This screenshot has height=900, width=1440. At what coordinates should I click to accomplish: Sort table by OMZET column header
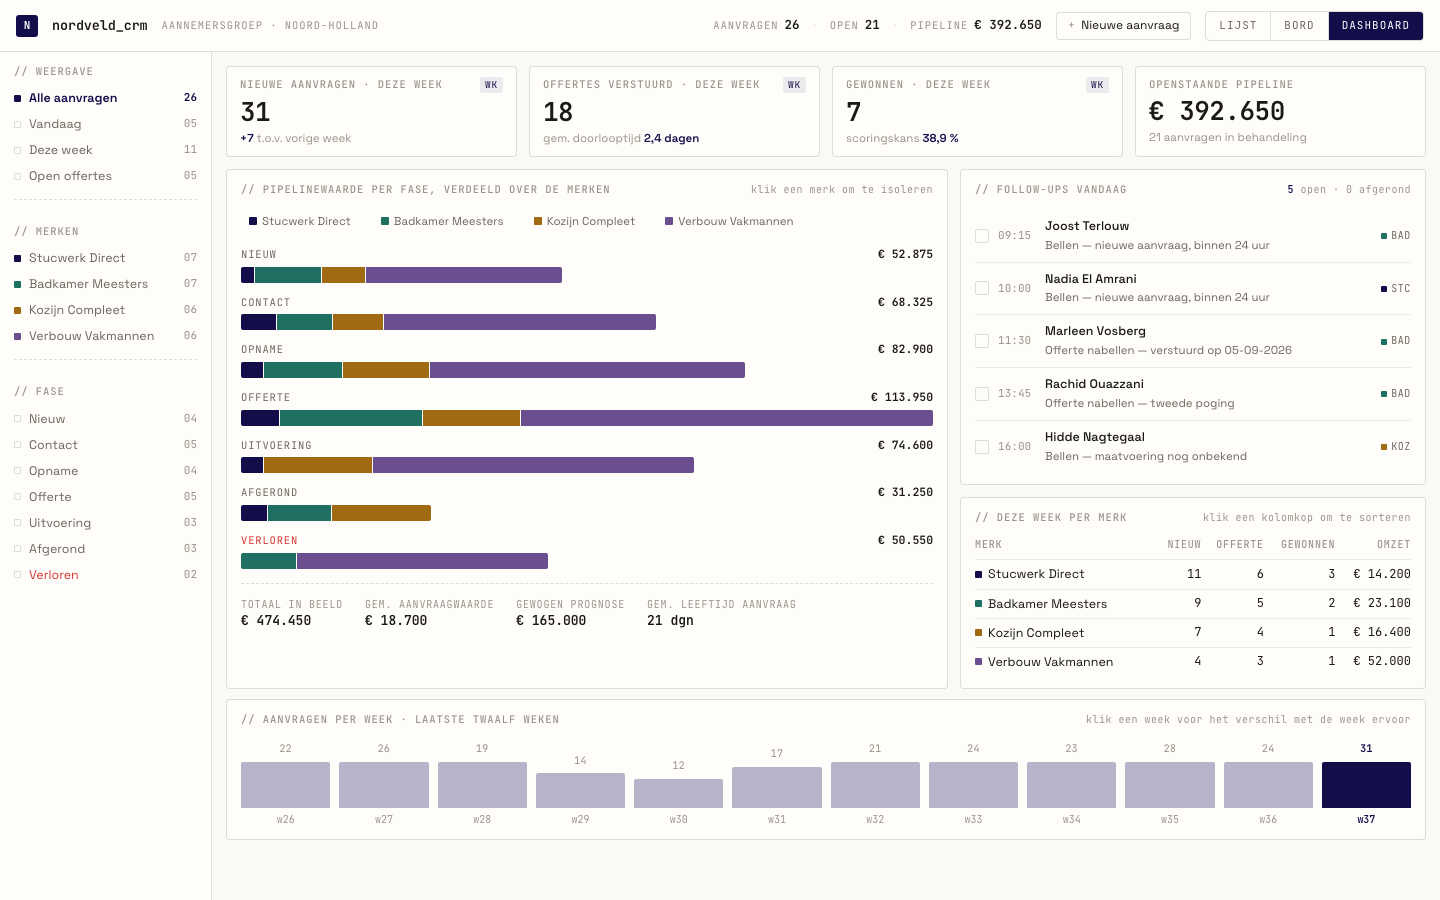click(1394, 545)
